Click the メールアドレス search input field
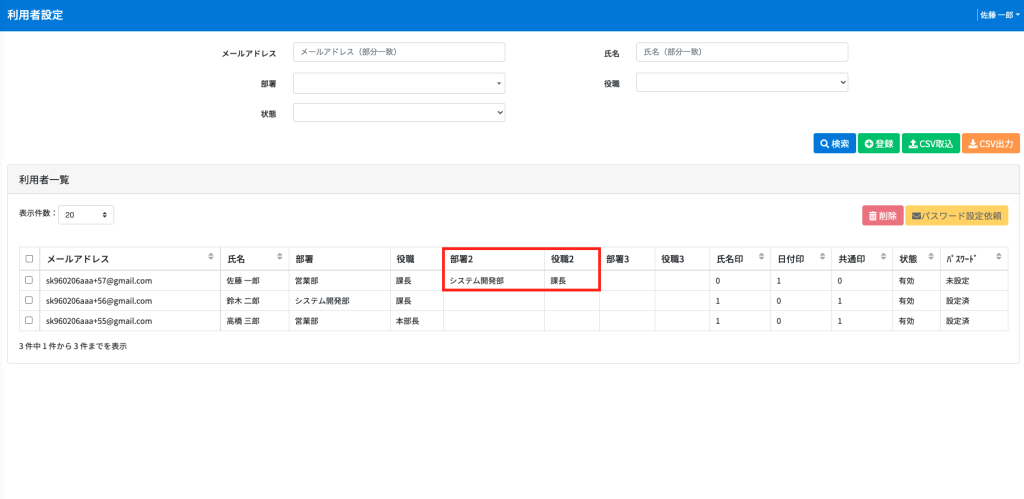 coord(399,52)
